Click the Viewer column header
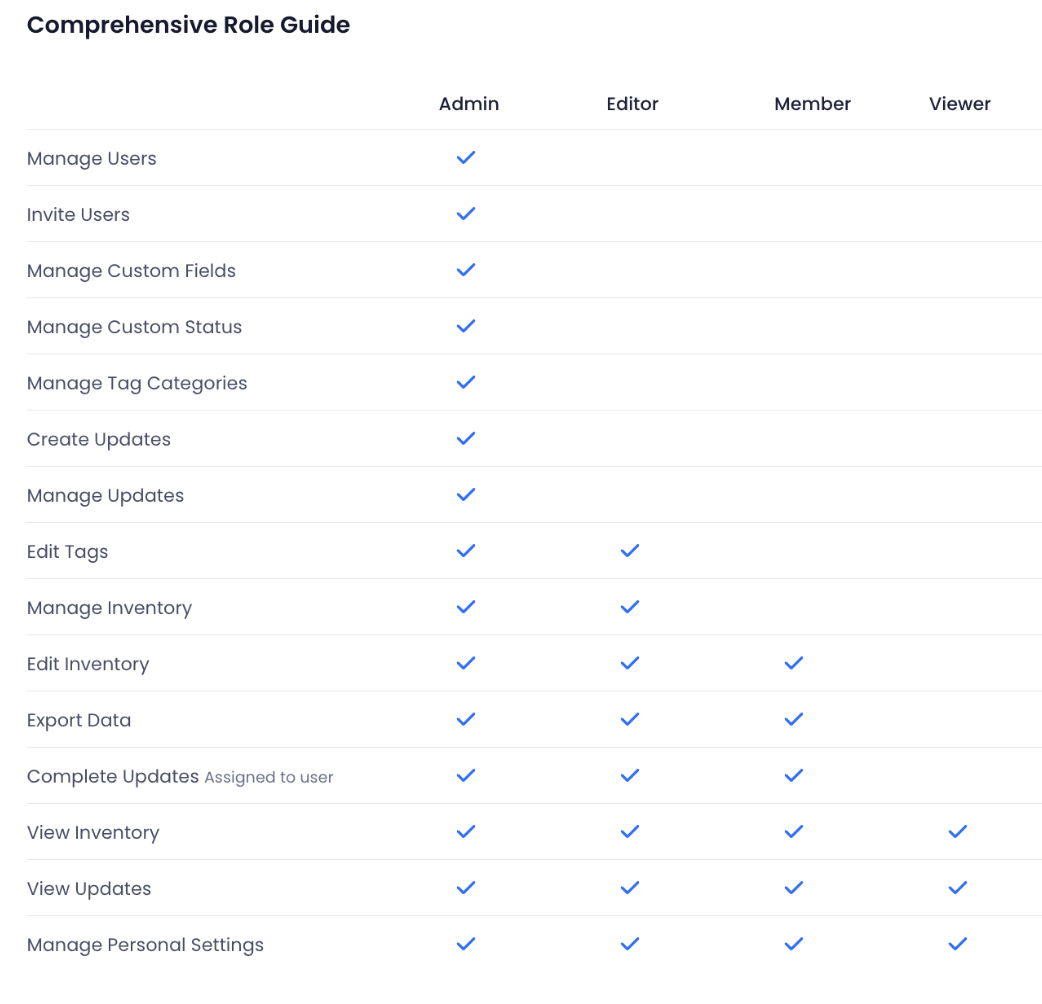This screenshot has height=1004, width=1042. coord(959,104)
